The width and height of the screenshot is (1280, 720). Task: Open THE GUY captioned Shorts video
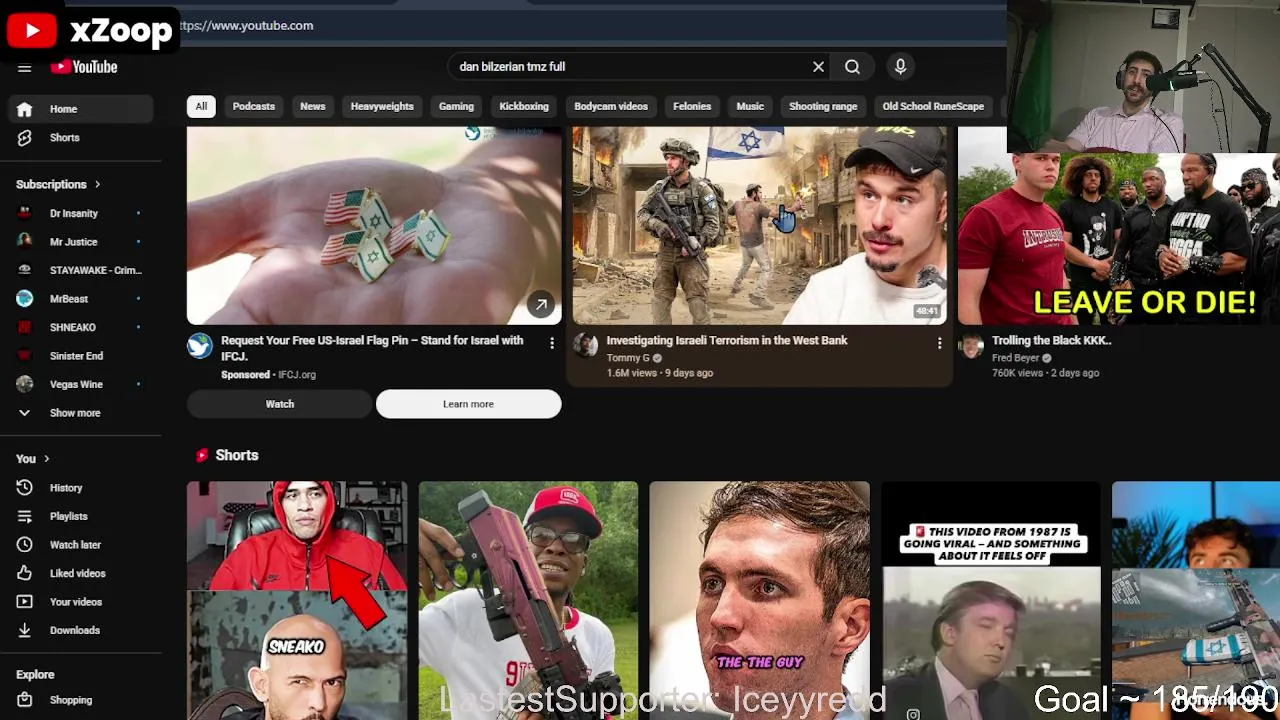pyautogui.click(x=760, y=600)
